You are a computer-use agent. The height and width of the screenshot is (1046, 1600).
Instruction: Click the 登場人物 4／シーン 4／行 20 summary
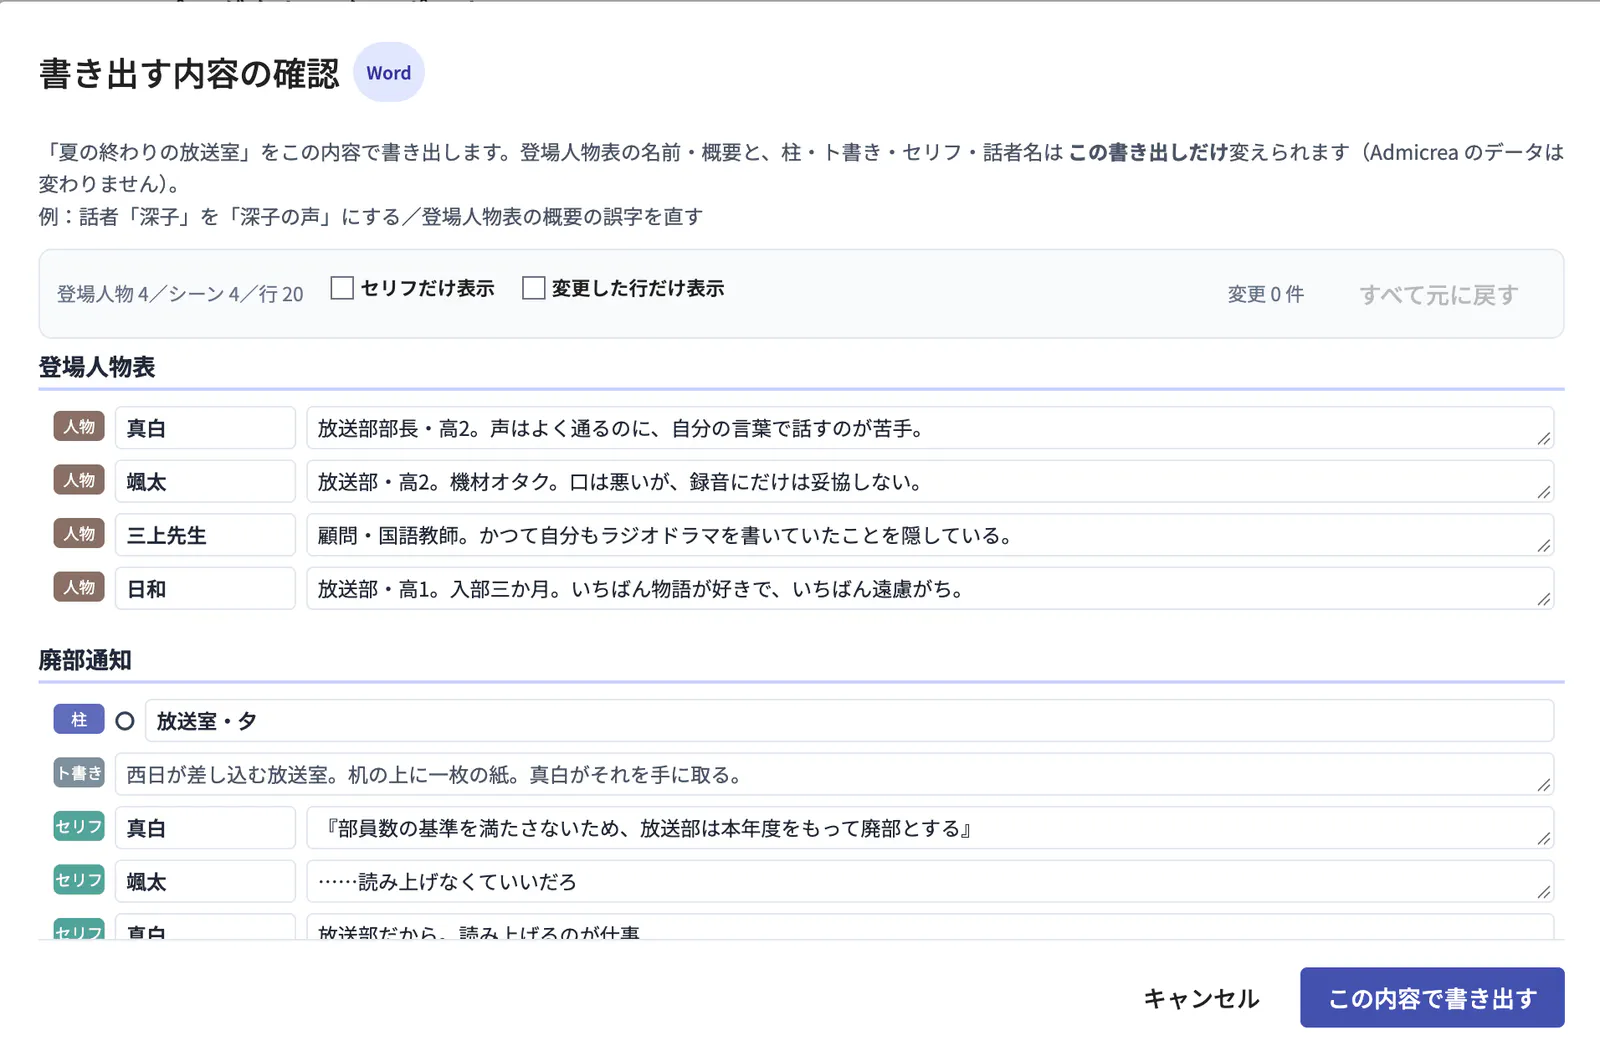[180, 294]
